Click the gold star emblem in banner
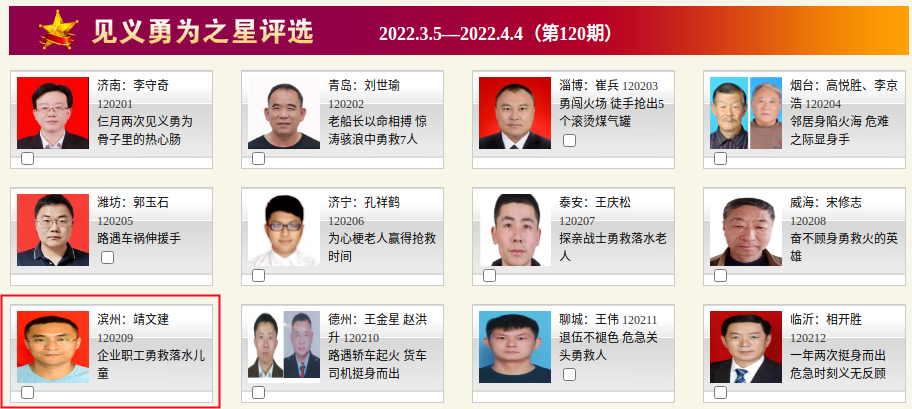The image size is (912, 409). [x=58, y=30]
